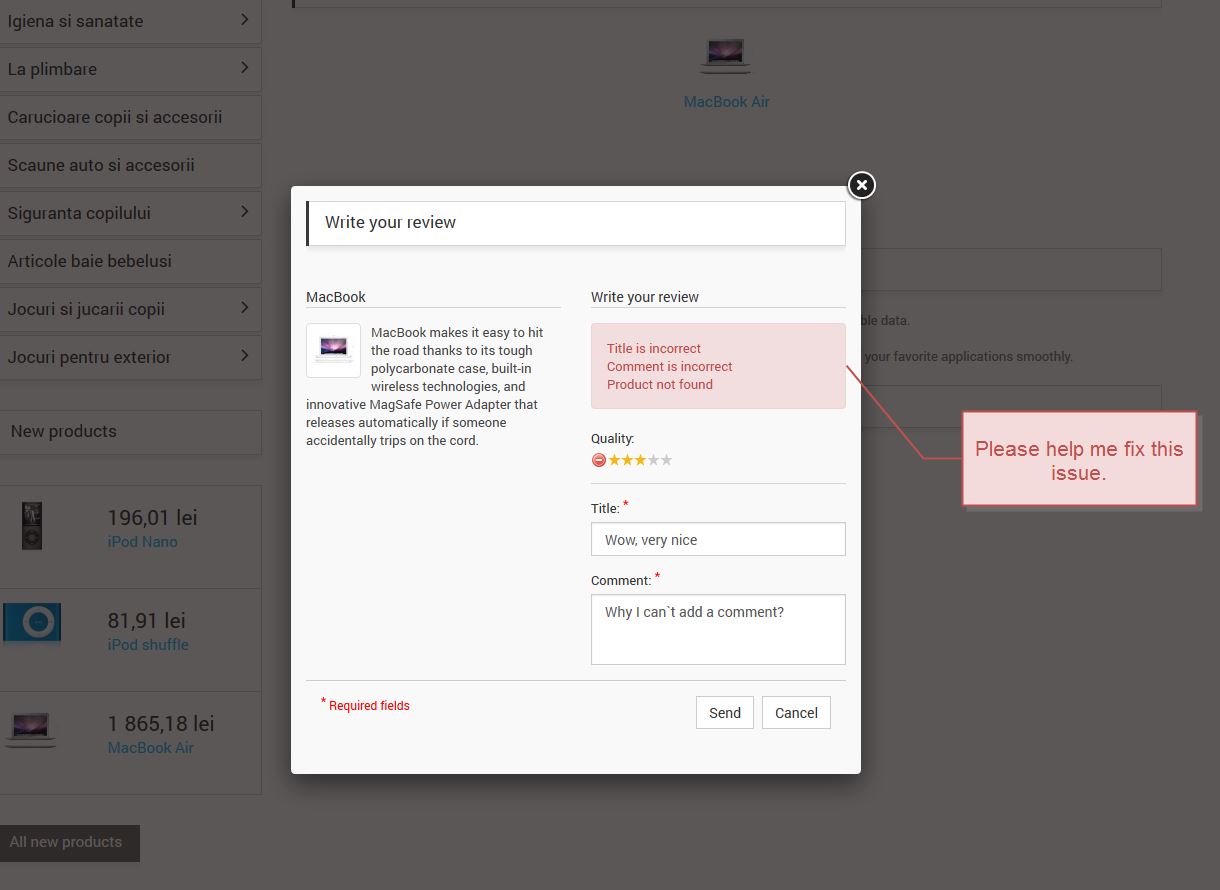Expand the Jocuri pentru exterior arrow
Screen dimensions: 1220x890
[245, 355]
